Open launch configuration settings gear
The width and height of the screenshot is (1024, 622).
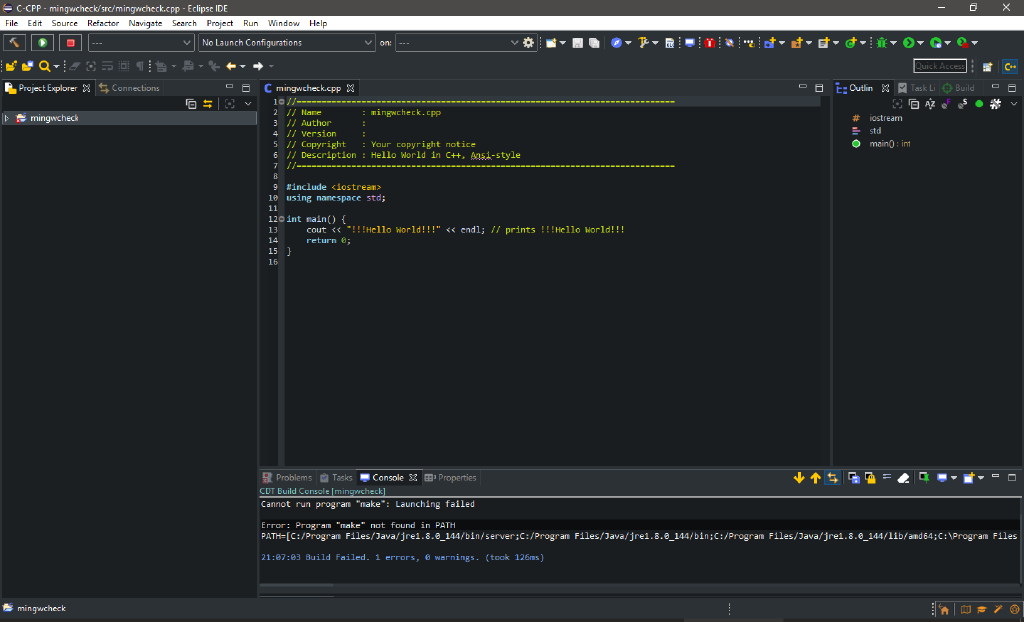click(529, 43)
